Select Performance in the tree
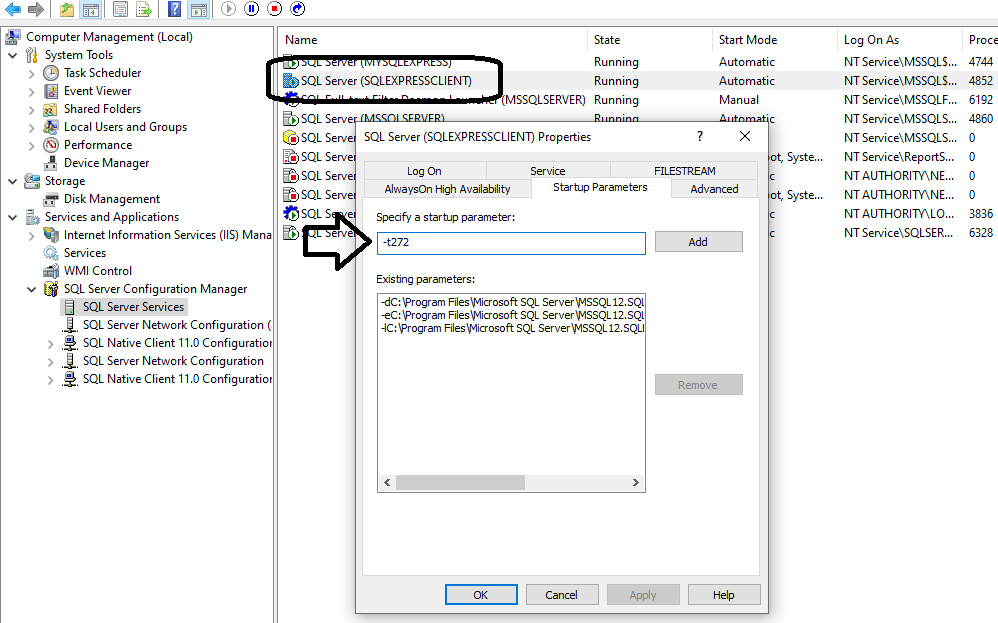Image resolution: width=998 pixels, height=623 pixels. click(98, 145)
